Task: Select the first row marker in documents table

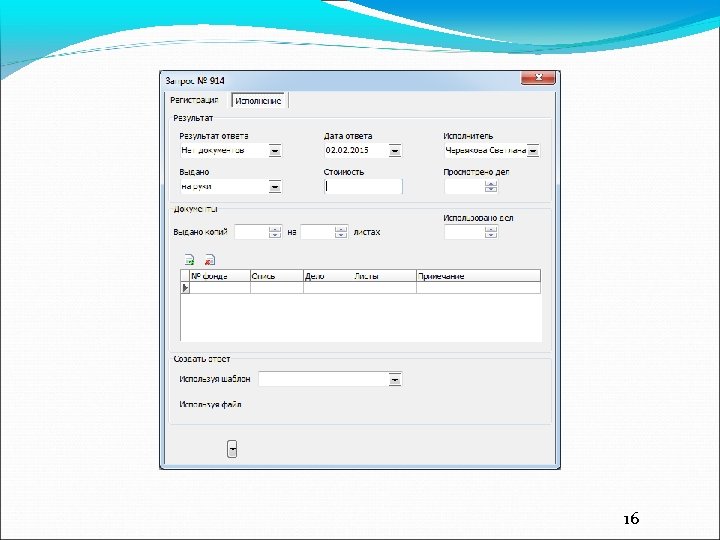Action: pos(185,288)
